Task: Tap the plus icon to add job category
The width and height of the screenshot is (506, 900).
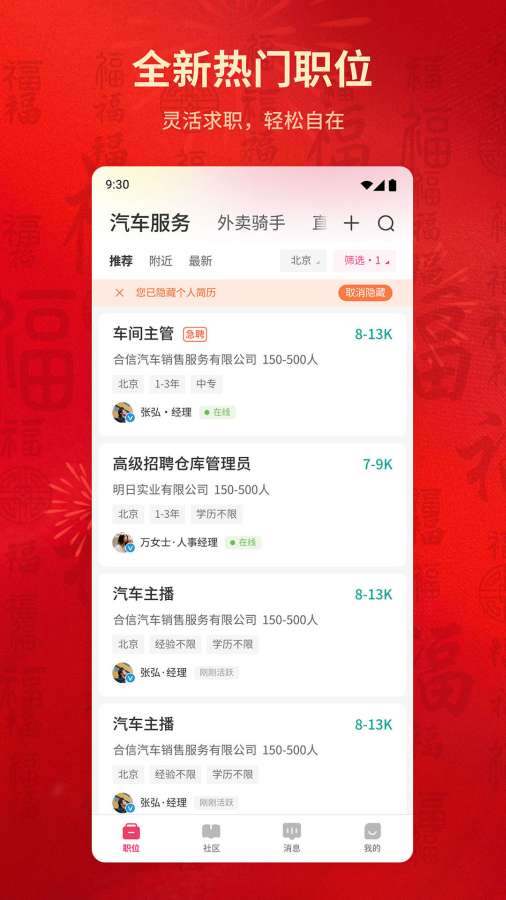Action: point(351,223)
